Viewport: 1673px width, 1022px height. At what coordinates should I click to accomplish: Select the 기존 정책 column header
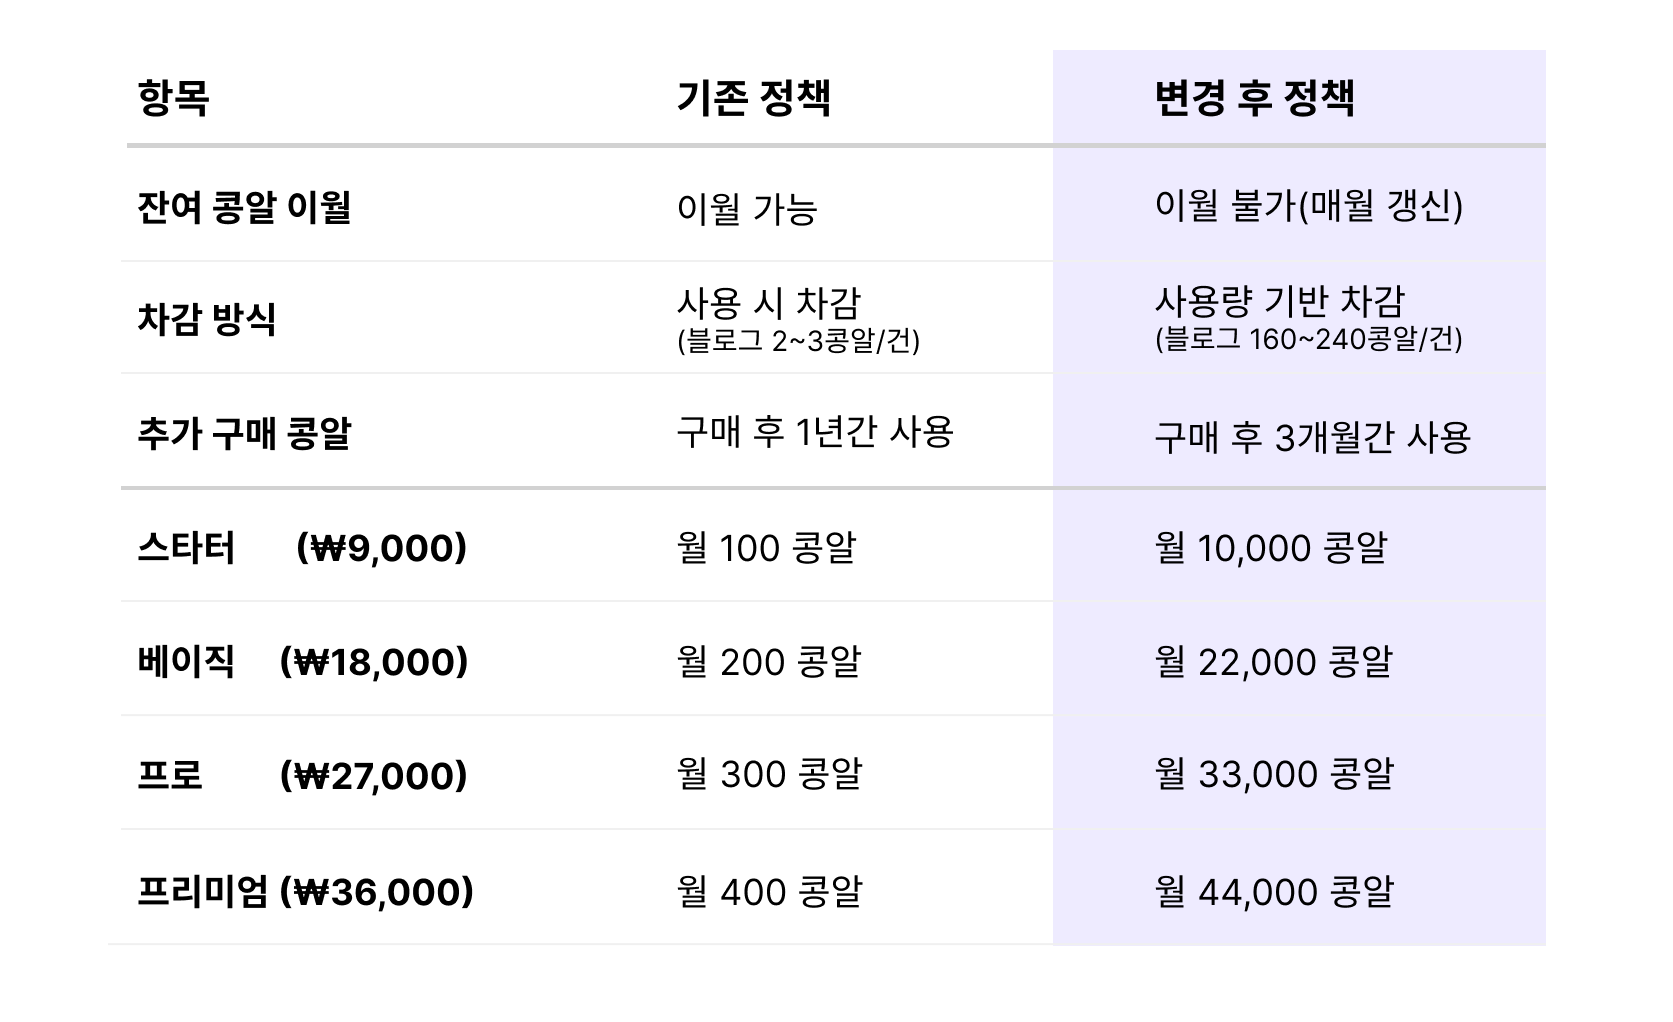pyautogui.click(x=754, y=98)
